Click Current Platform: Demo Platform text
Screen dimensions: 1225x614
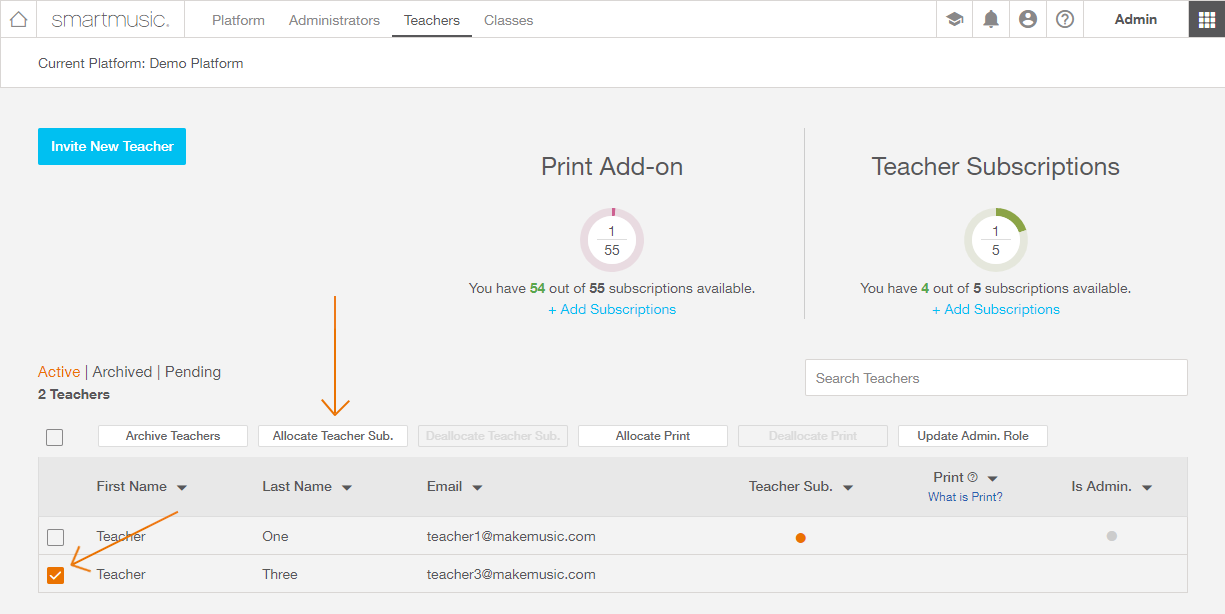[141, 63]
